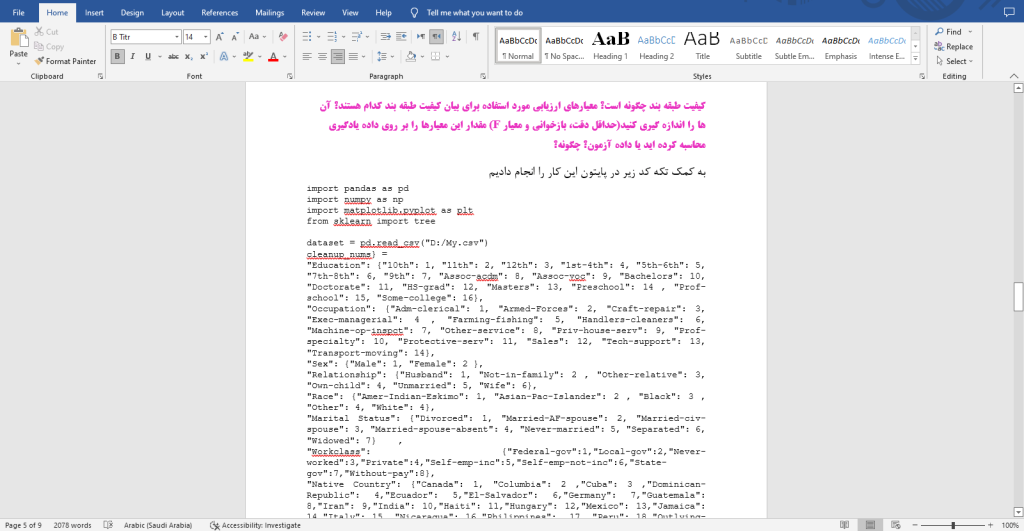Apply superscript formatting
The height and width of the screenshot is (531, 1024).
(204, 57)
